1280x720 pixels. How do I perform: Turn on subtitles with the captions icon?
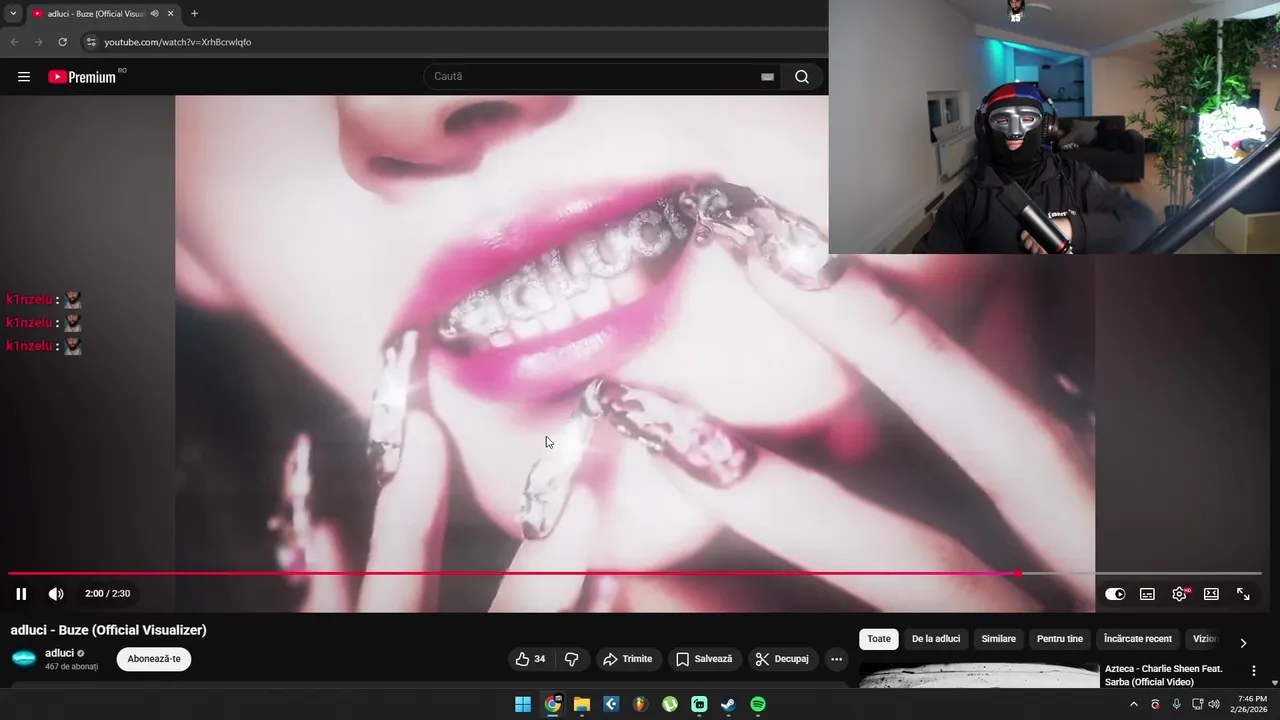(1147, 594)
